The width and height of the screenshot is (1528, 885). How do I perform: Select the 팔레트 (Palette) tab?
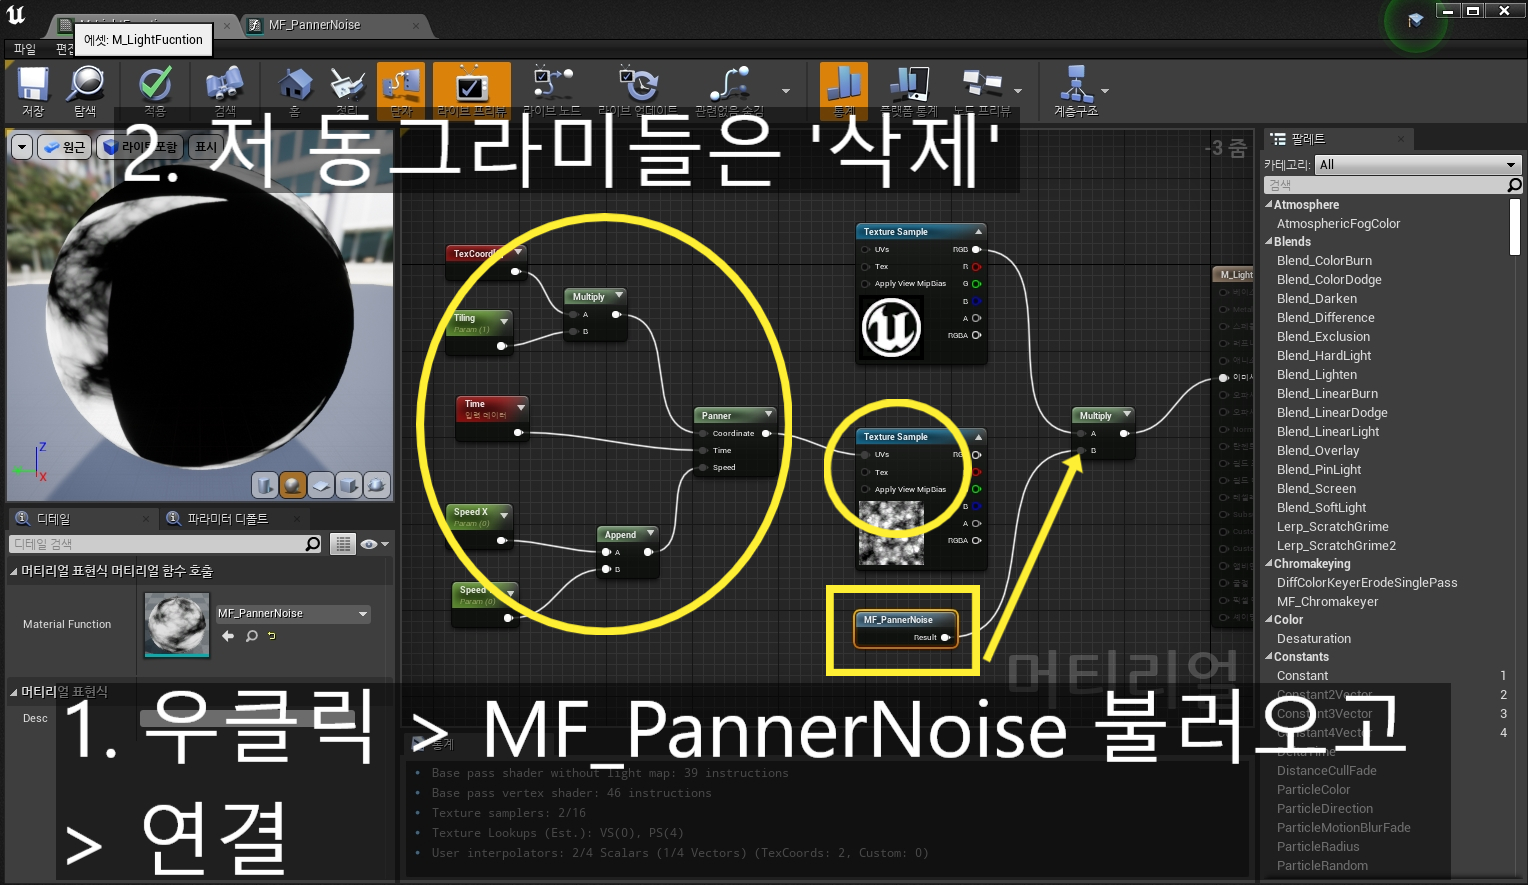coord(1307,139)
